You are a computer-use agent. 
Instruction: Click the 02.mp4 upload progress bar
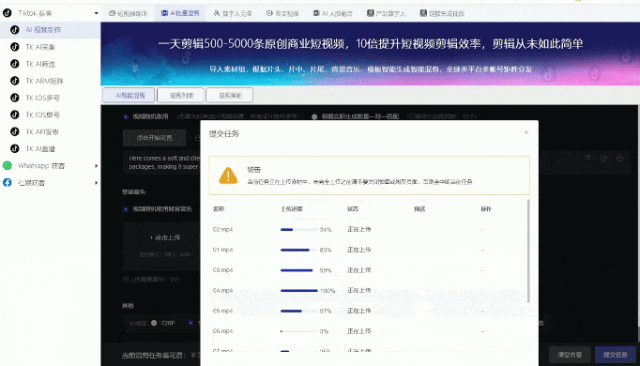(299, 230)
